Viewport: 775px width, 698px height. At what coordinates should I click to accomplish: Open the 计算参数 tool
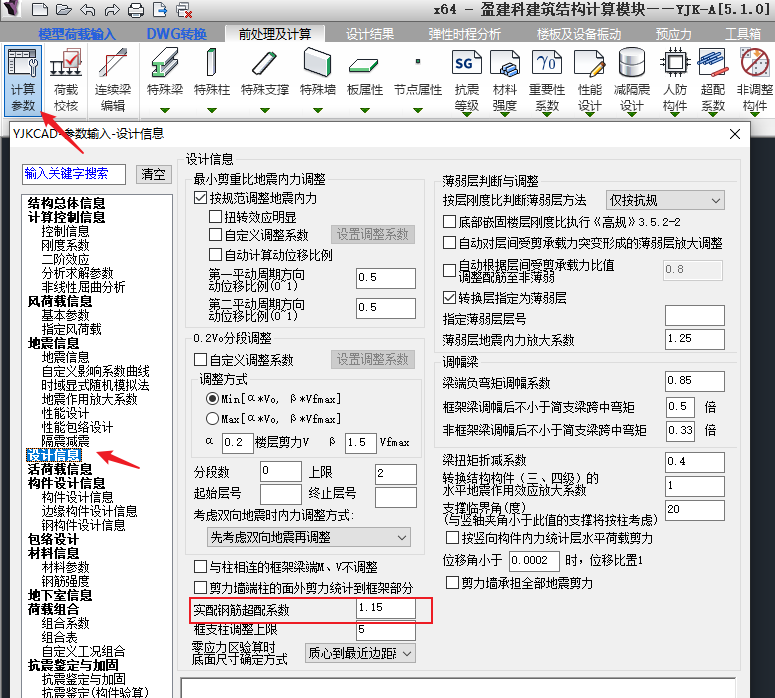[x=23, y=80]
